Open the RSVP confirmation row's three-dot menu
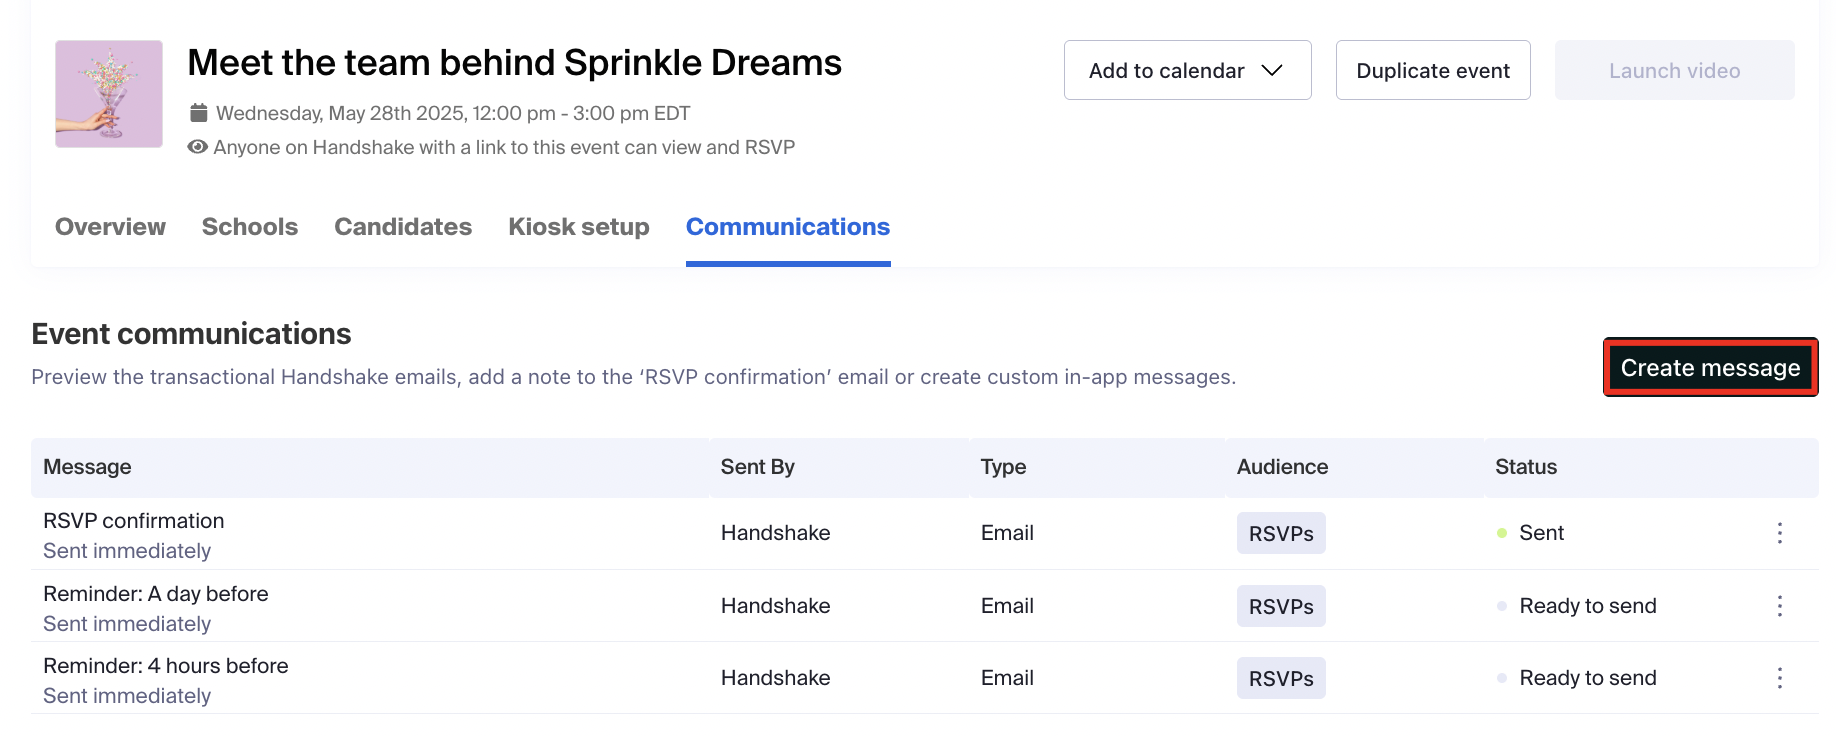Screen dimensions: 1836x736 pyautogui.click(x=1779, y=533)
